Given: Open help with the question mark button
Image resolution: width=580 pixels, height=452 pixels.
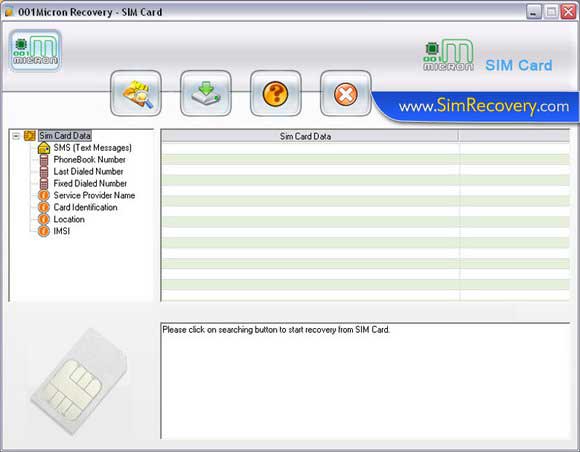Looking at the screenshot, I should pos(276,93).
